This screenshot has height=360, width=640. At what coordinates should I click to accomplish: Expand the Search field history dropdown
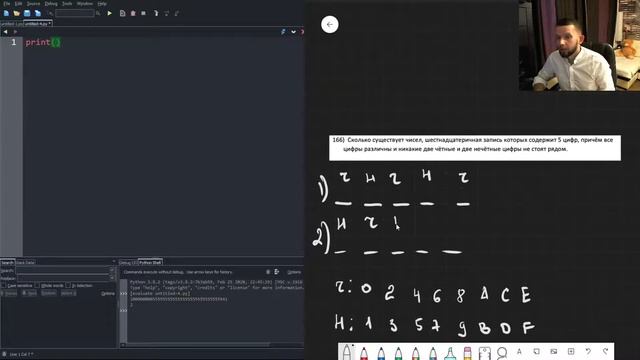[112, 270]
